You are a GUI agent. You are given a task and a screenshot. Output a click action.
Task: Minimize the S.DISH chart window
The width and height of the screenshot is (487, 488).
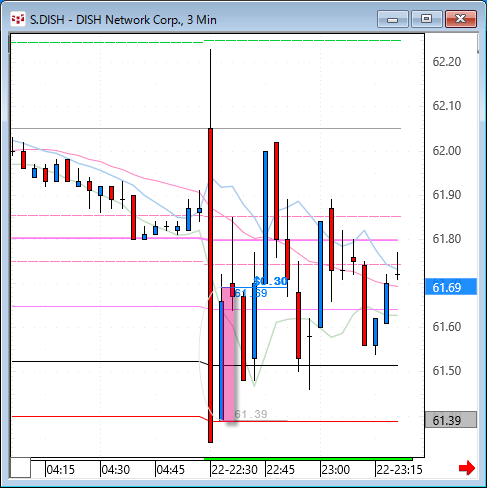(392, 19)
